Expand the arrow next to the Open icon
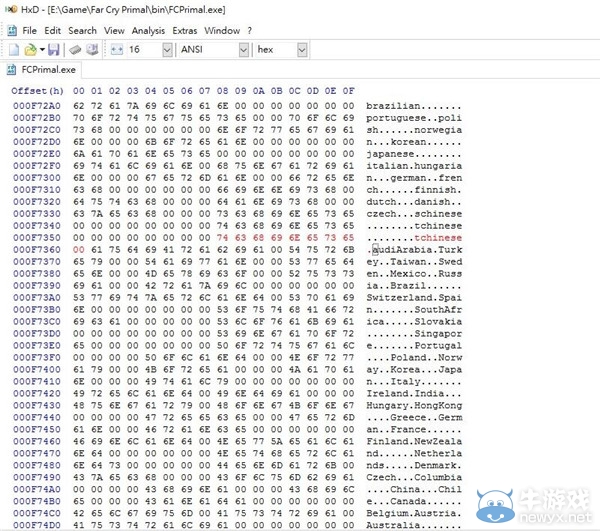Screen dimensions: 600x531 pos(42,50)
